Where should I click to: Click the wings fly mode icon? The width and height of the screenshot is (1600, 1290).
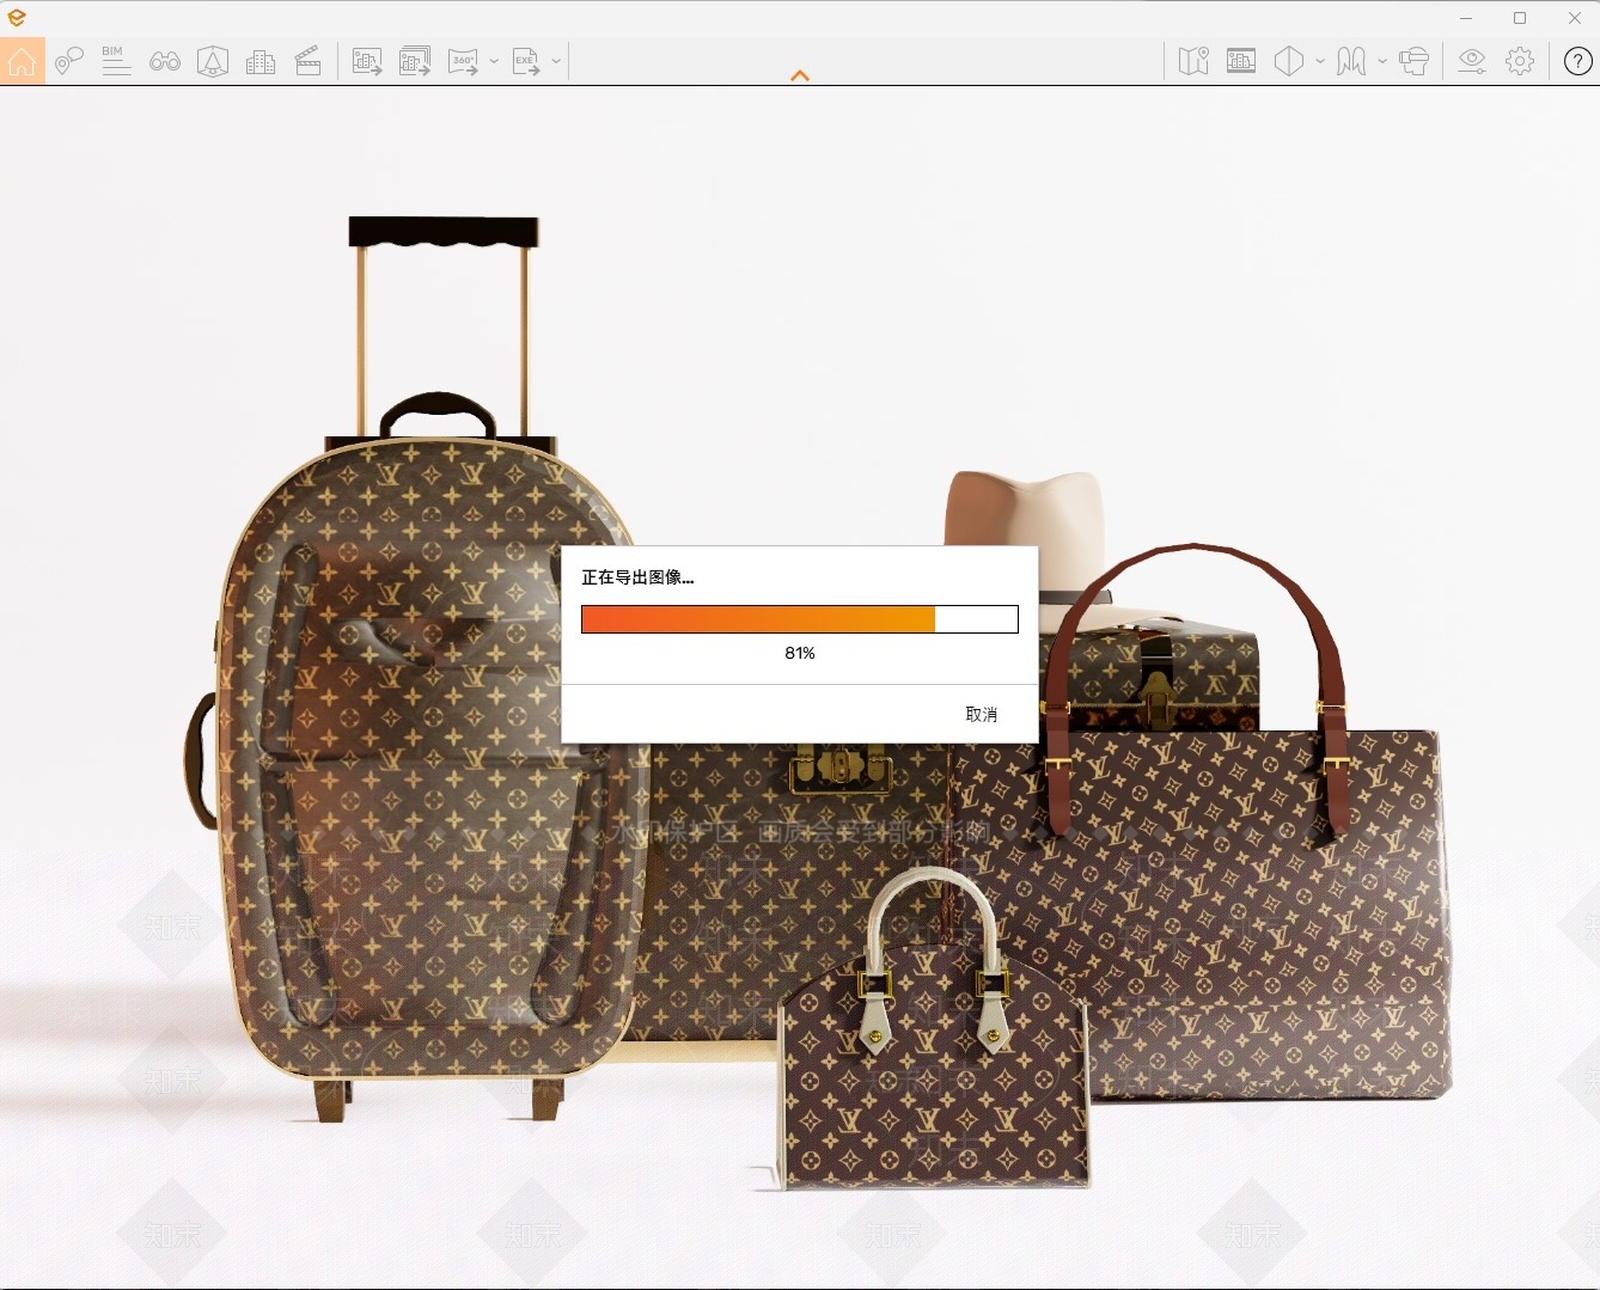tap(1351, 61)
